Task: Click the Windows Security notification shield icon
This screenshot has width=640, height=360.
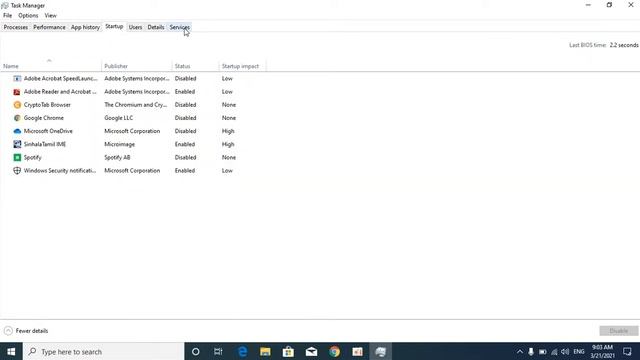Action: coord(17,171)
